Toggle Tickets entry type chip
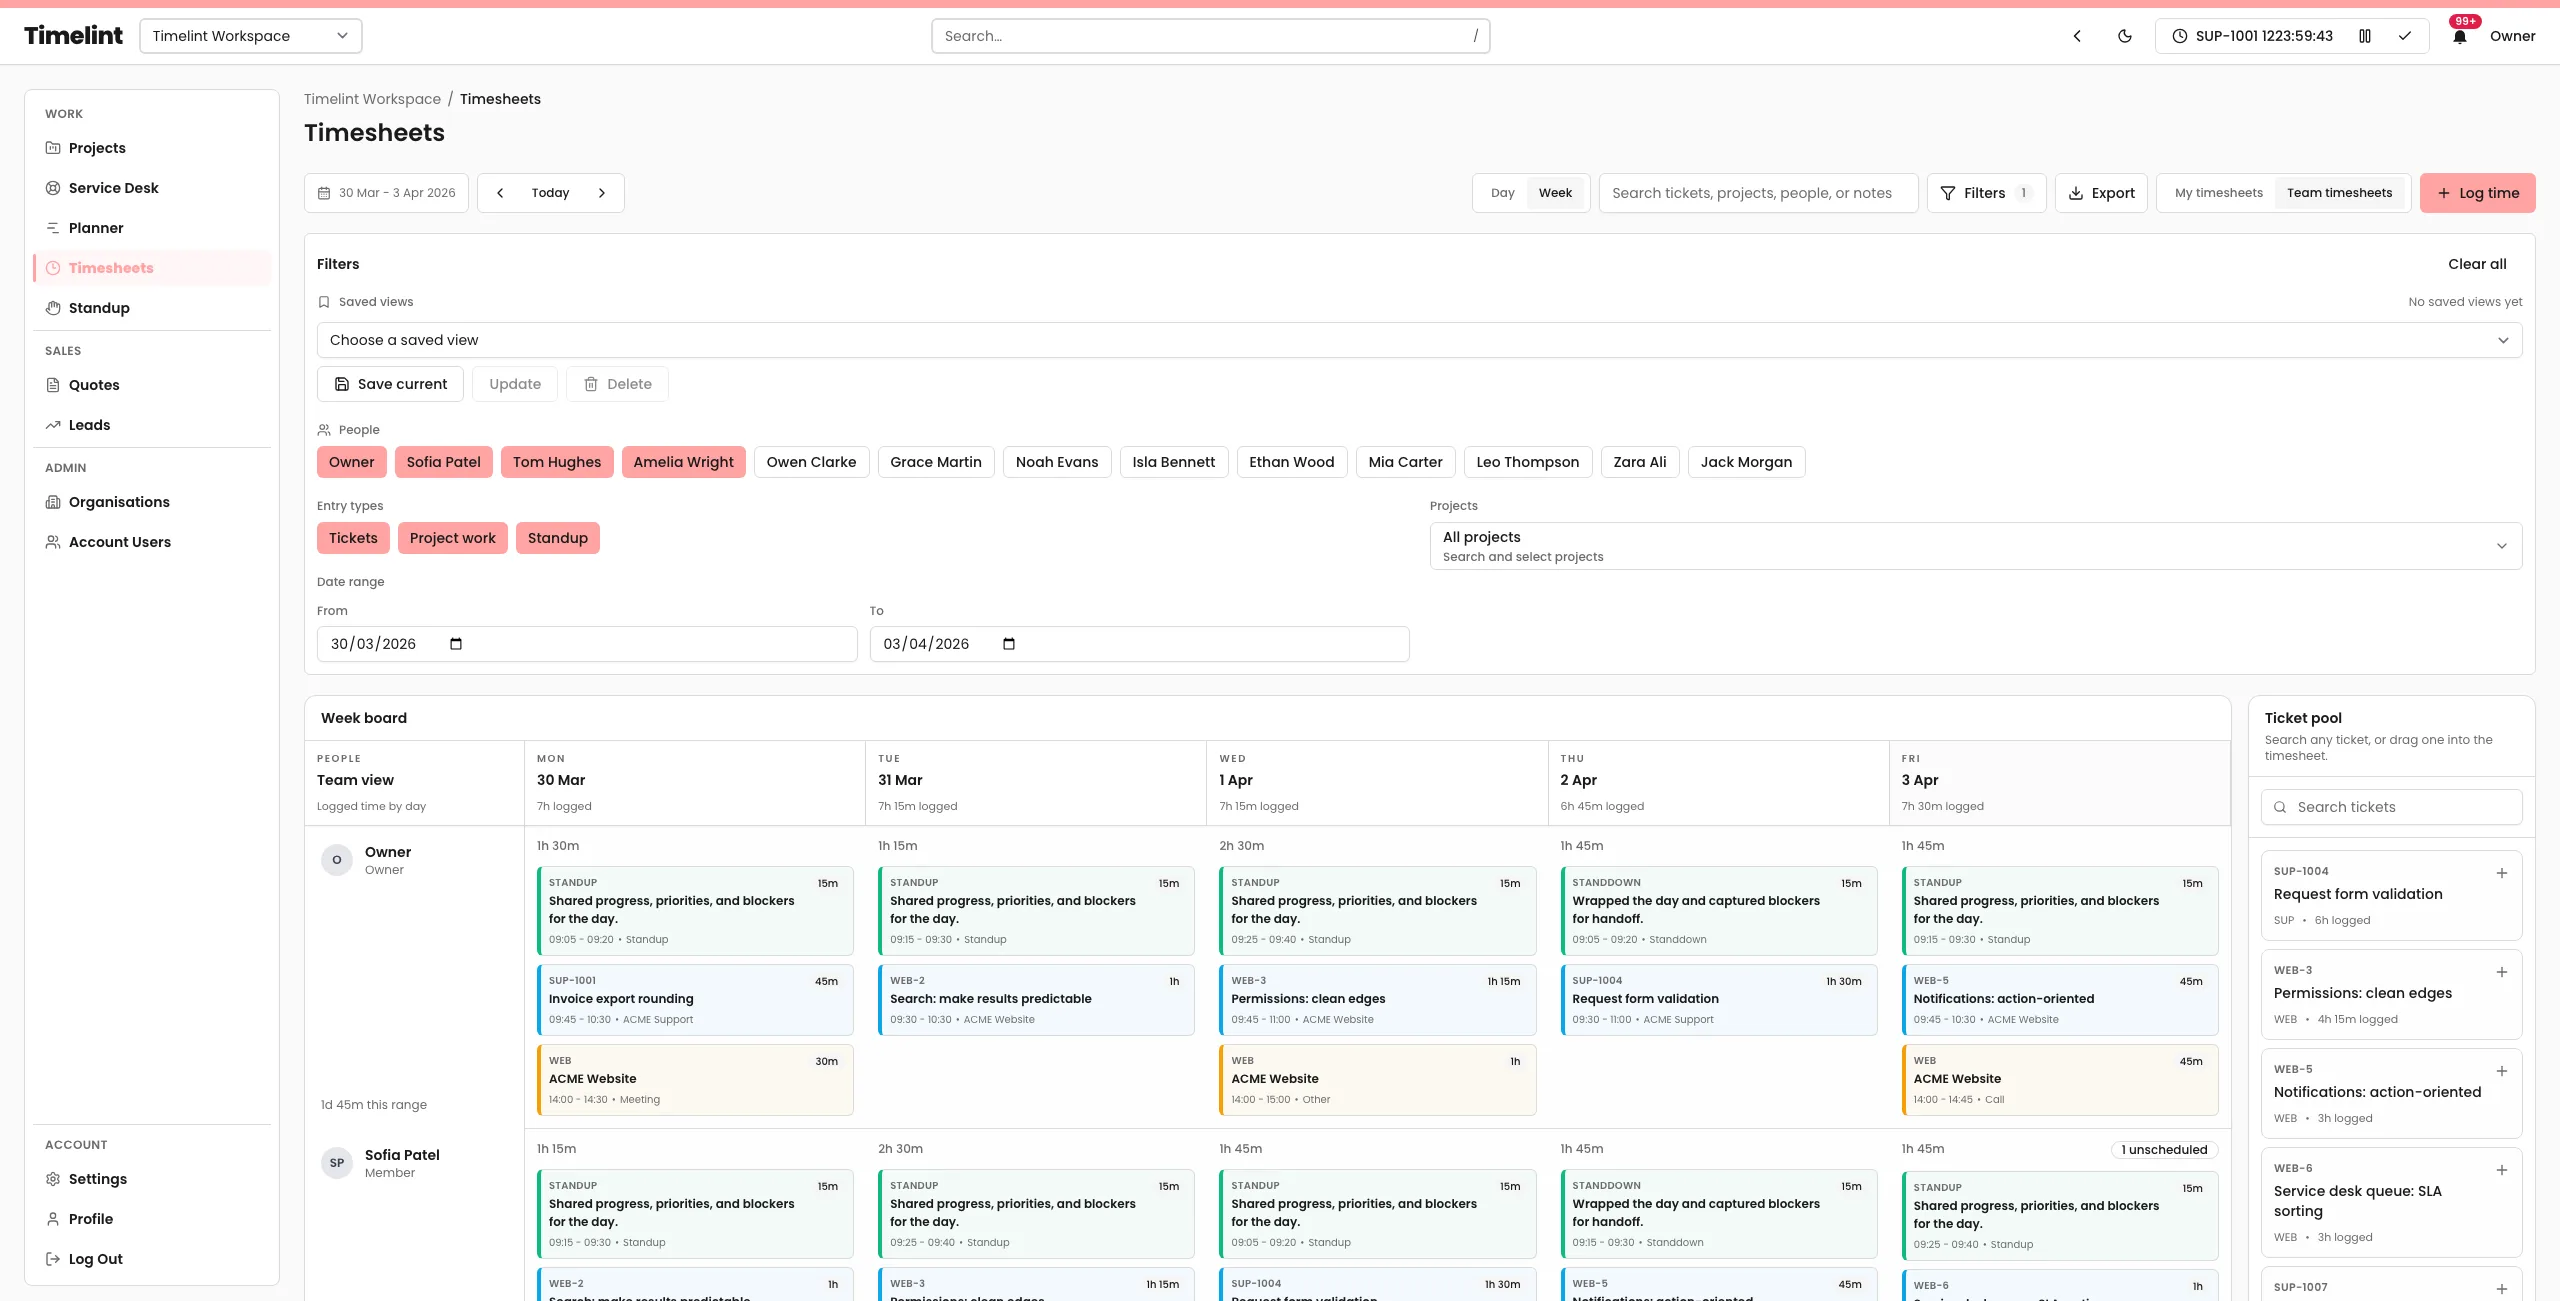The width and height of the screenshot is (2560, 1301). [x=353, y=538]
